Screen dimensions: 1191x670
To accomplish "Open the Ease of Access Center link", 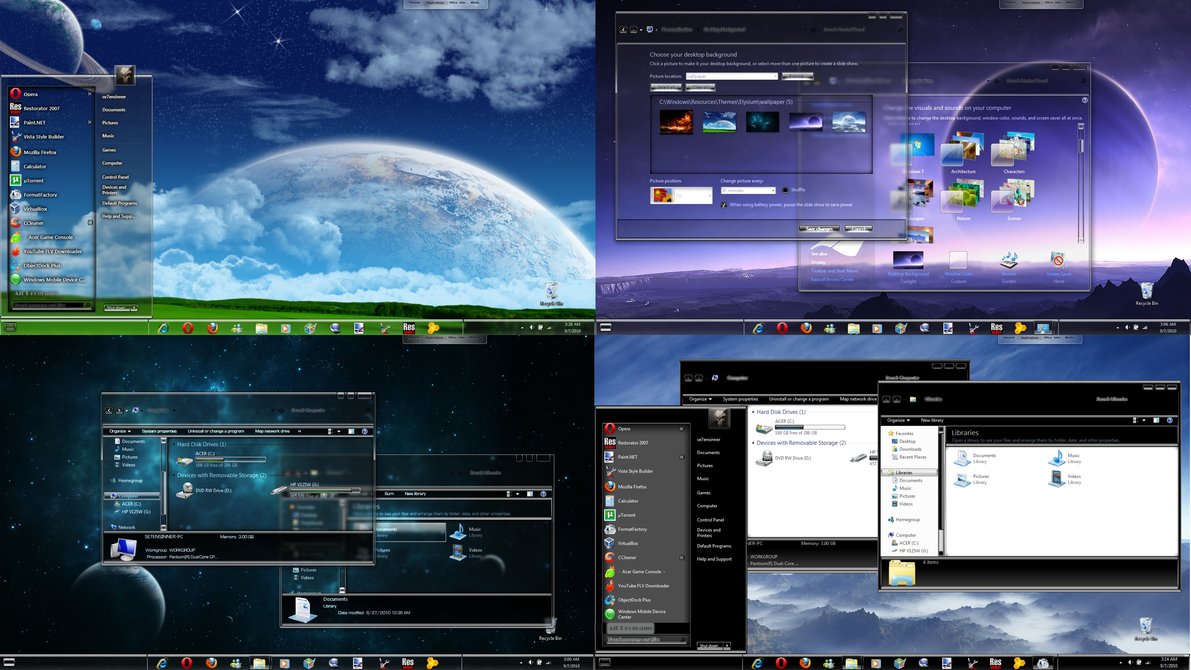I will pyautogui.click(x=832, y=279).
